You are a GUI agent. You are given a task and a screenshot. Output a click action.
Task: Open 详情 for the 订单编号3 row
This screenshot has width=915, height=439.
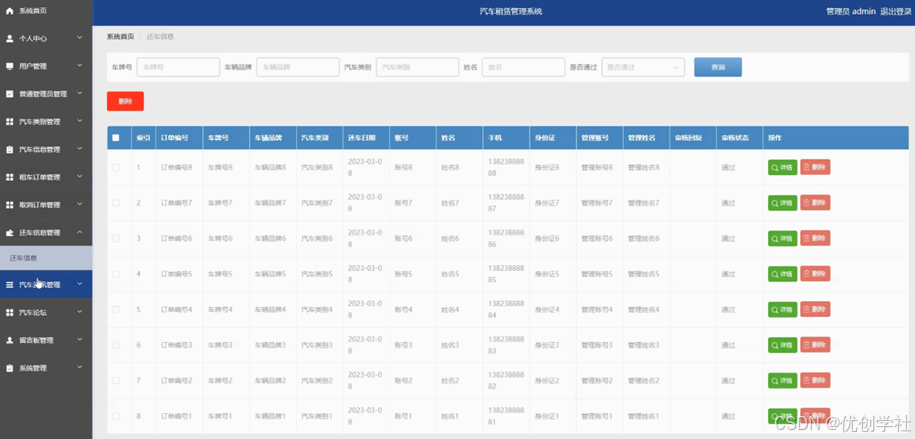coord(783,345)
